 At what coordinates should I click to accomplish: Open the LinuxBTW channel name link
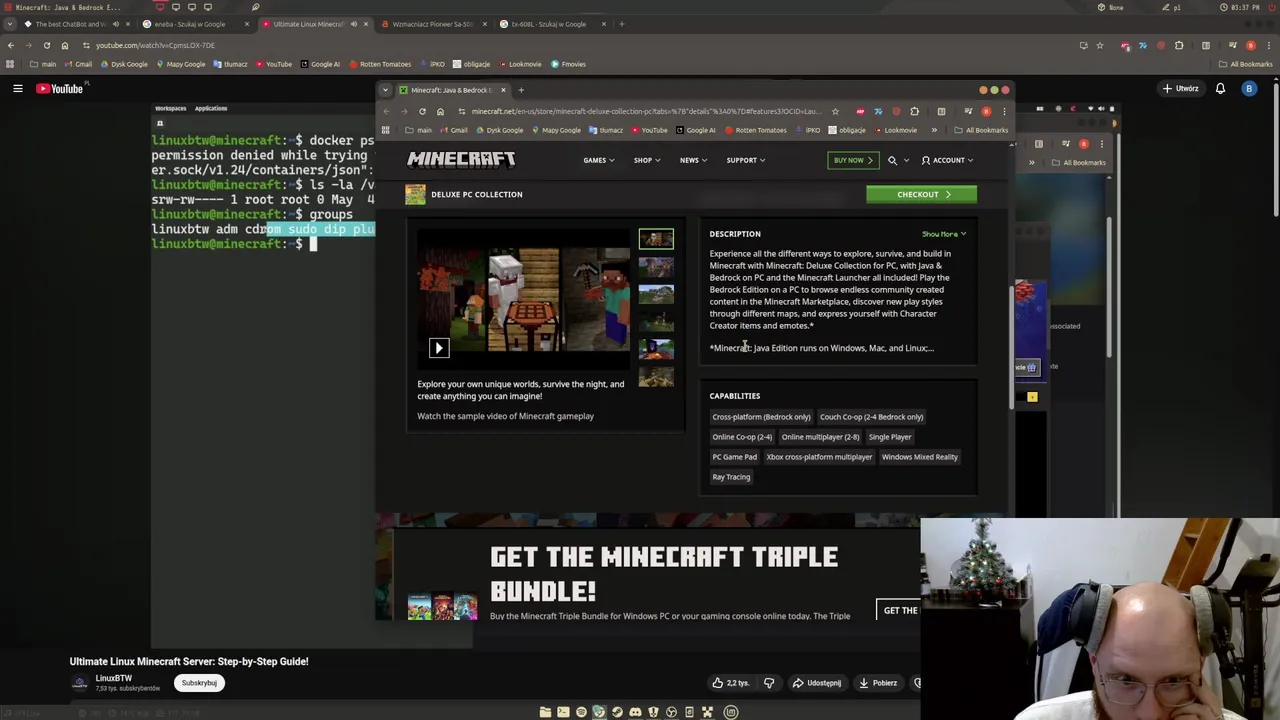(x=113, y=678)
